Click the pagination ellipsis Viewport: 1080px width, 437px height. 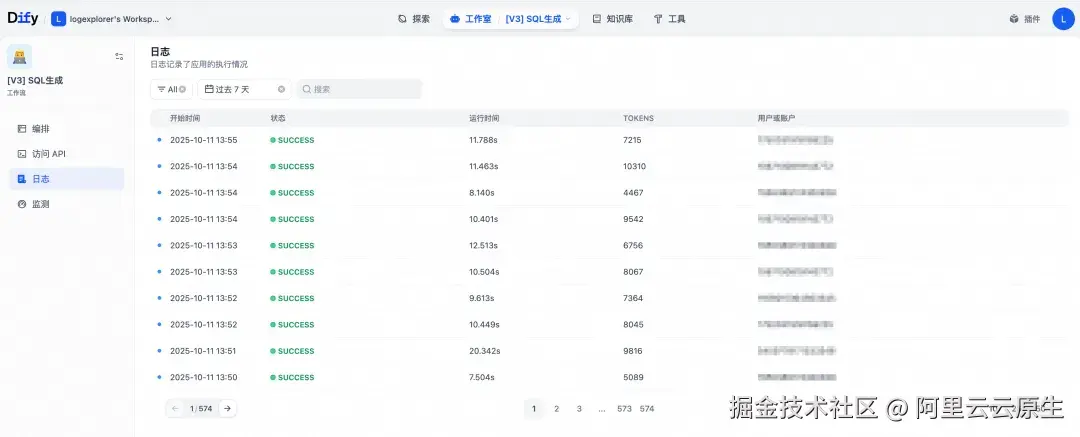pos(602,409)
